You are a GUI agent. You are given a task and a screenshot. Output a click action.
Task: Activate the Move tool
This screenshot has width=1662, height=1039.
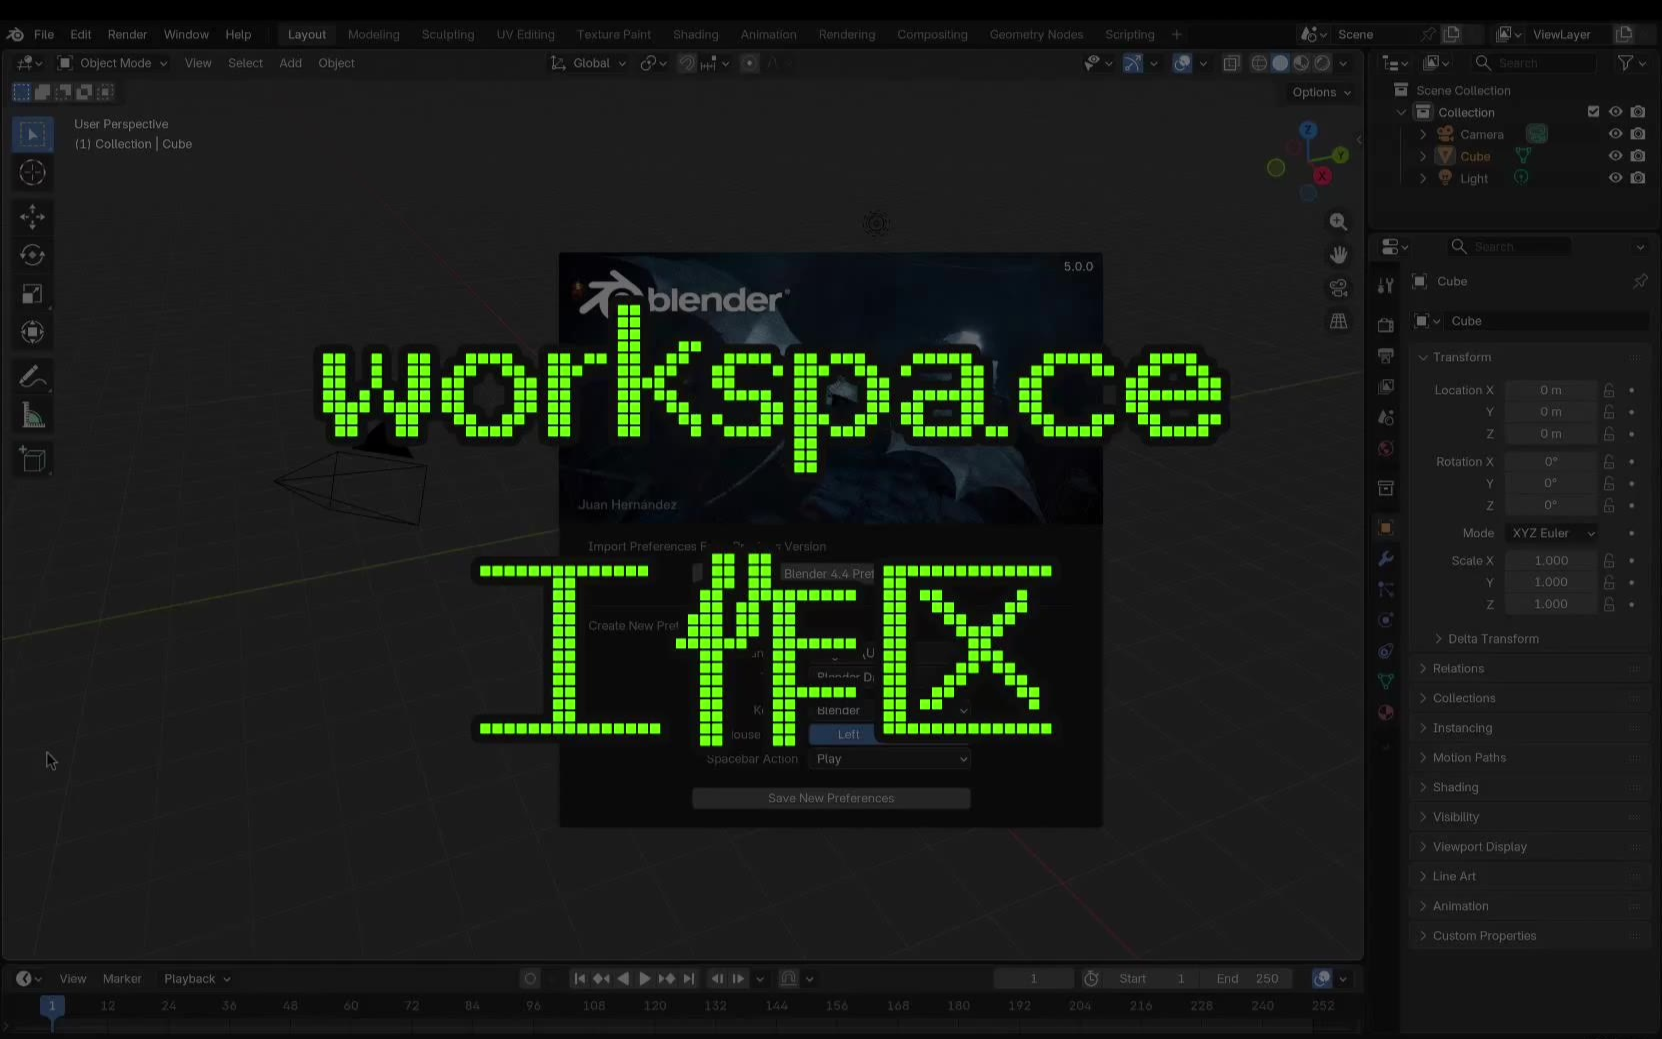point(32,216)
